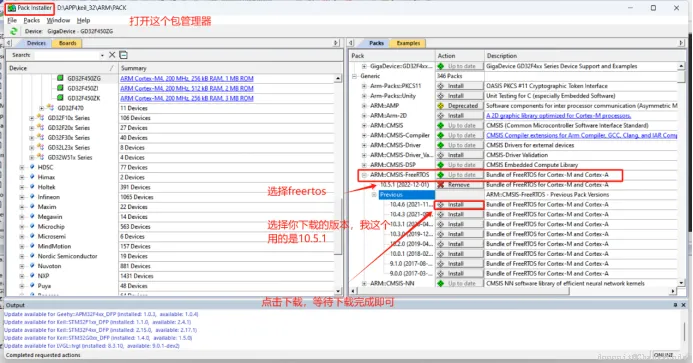The width and height of the screenshot is (693, 363).
Task: Click the green refresh packs icon
Action: [14, 31]
